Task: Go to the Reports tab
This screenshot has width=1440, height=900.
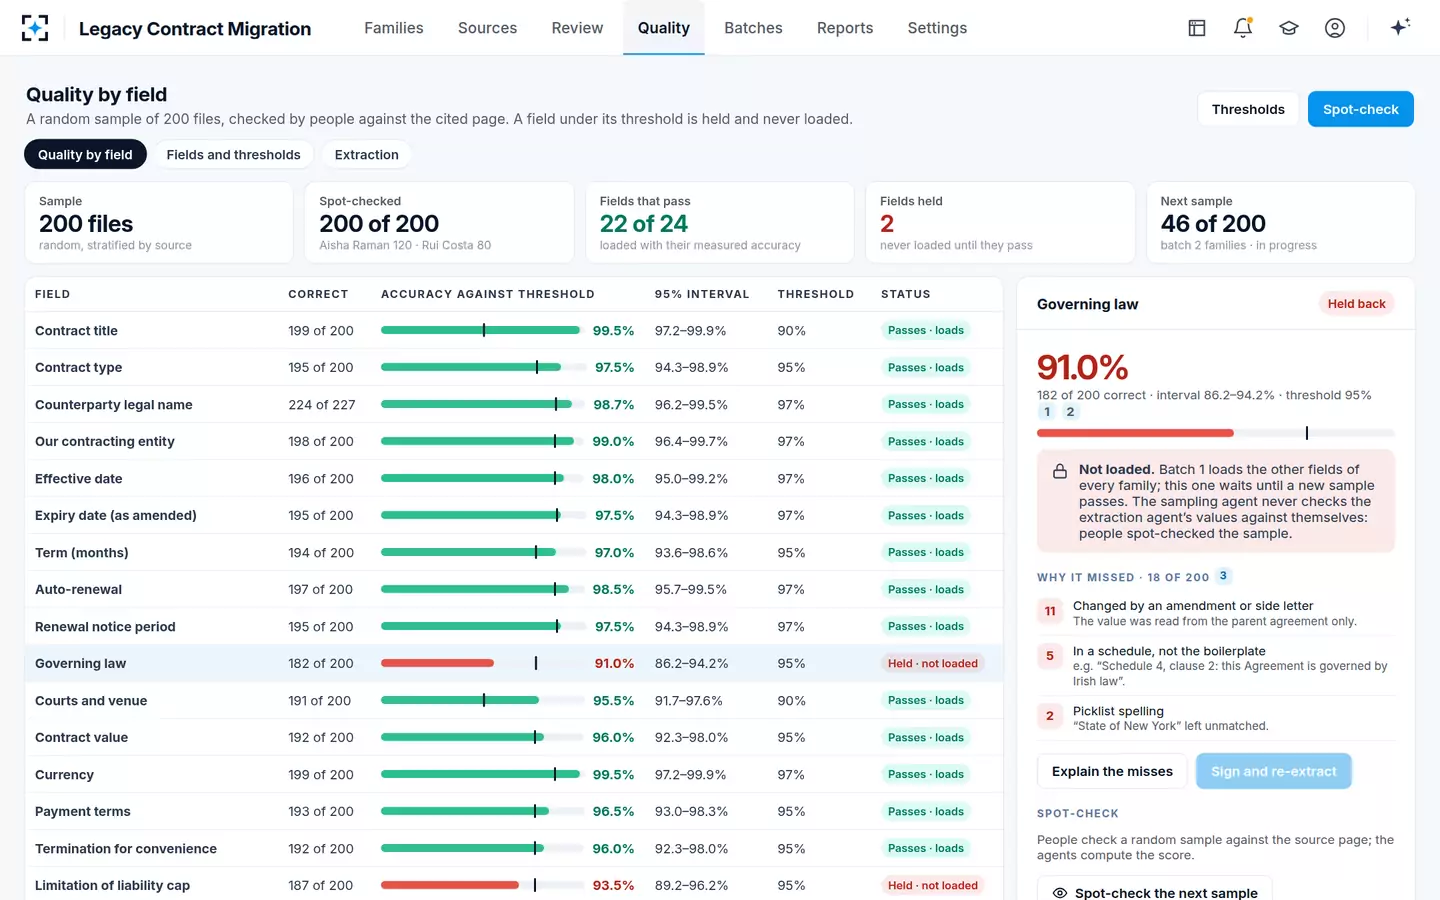Action: pyautogui.click(x=845, y=28)
